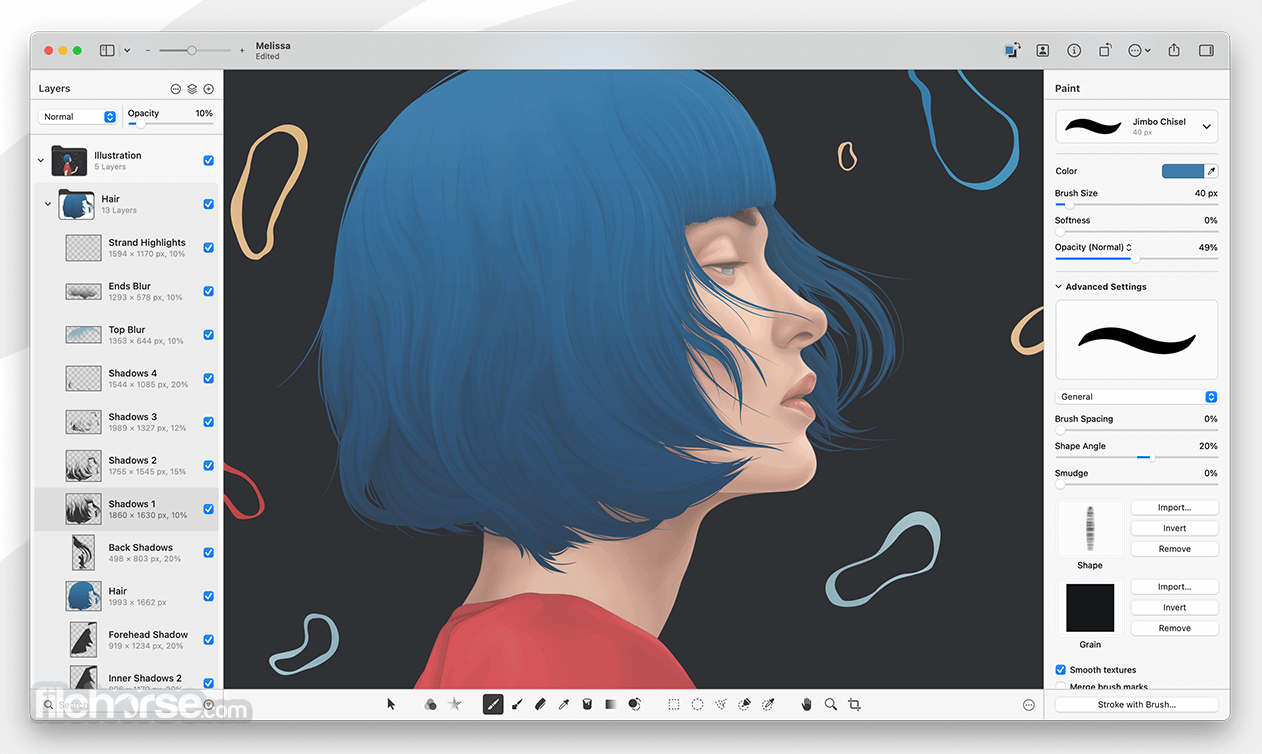Open the Effects star tool
Screen dimensions: 1262x754
click(x=455, y=704)
